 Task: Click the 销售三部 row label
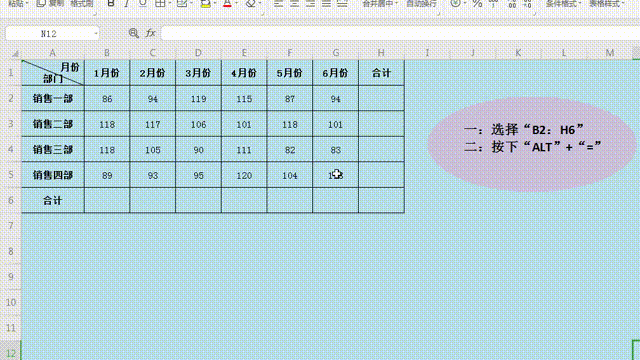53,149
